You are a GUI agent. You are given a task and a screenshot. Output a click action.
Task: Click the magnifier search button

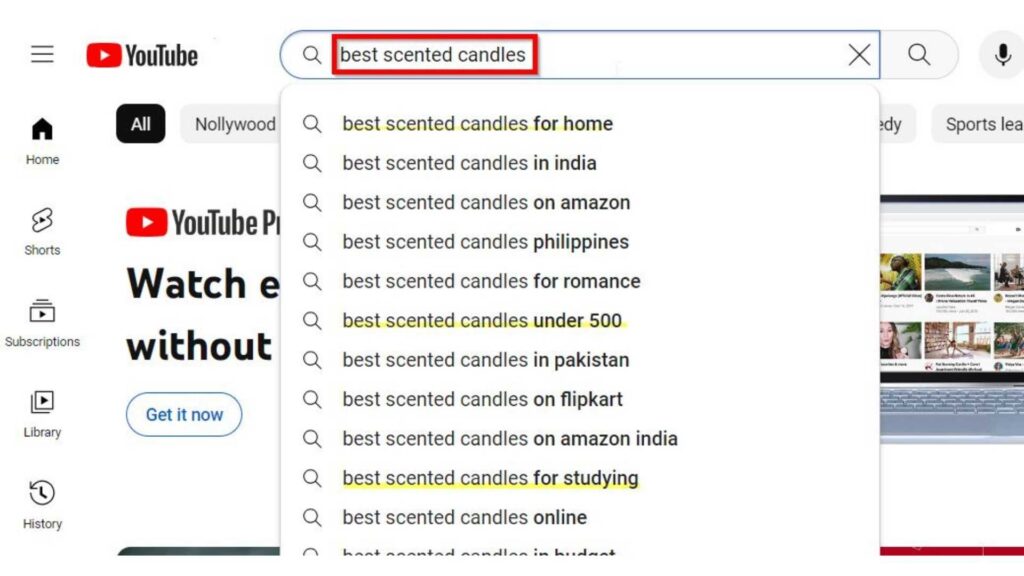pyautogui.click(x=919, y=55)
